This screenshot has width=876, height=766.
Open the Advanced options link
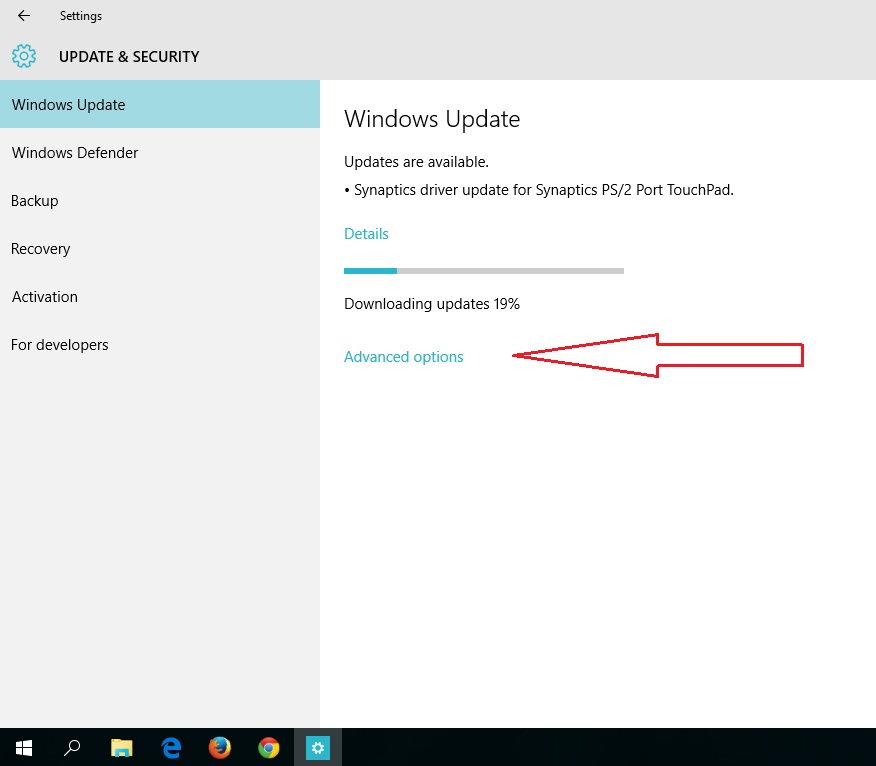(404, 357)
